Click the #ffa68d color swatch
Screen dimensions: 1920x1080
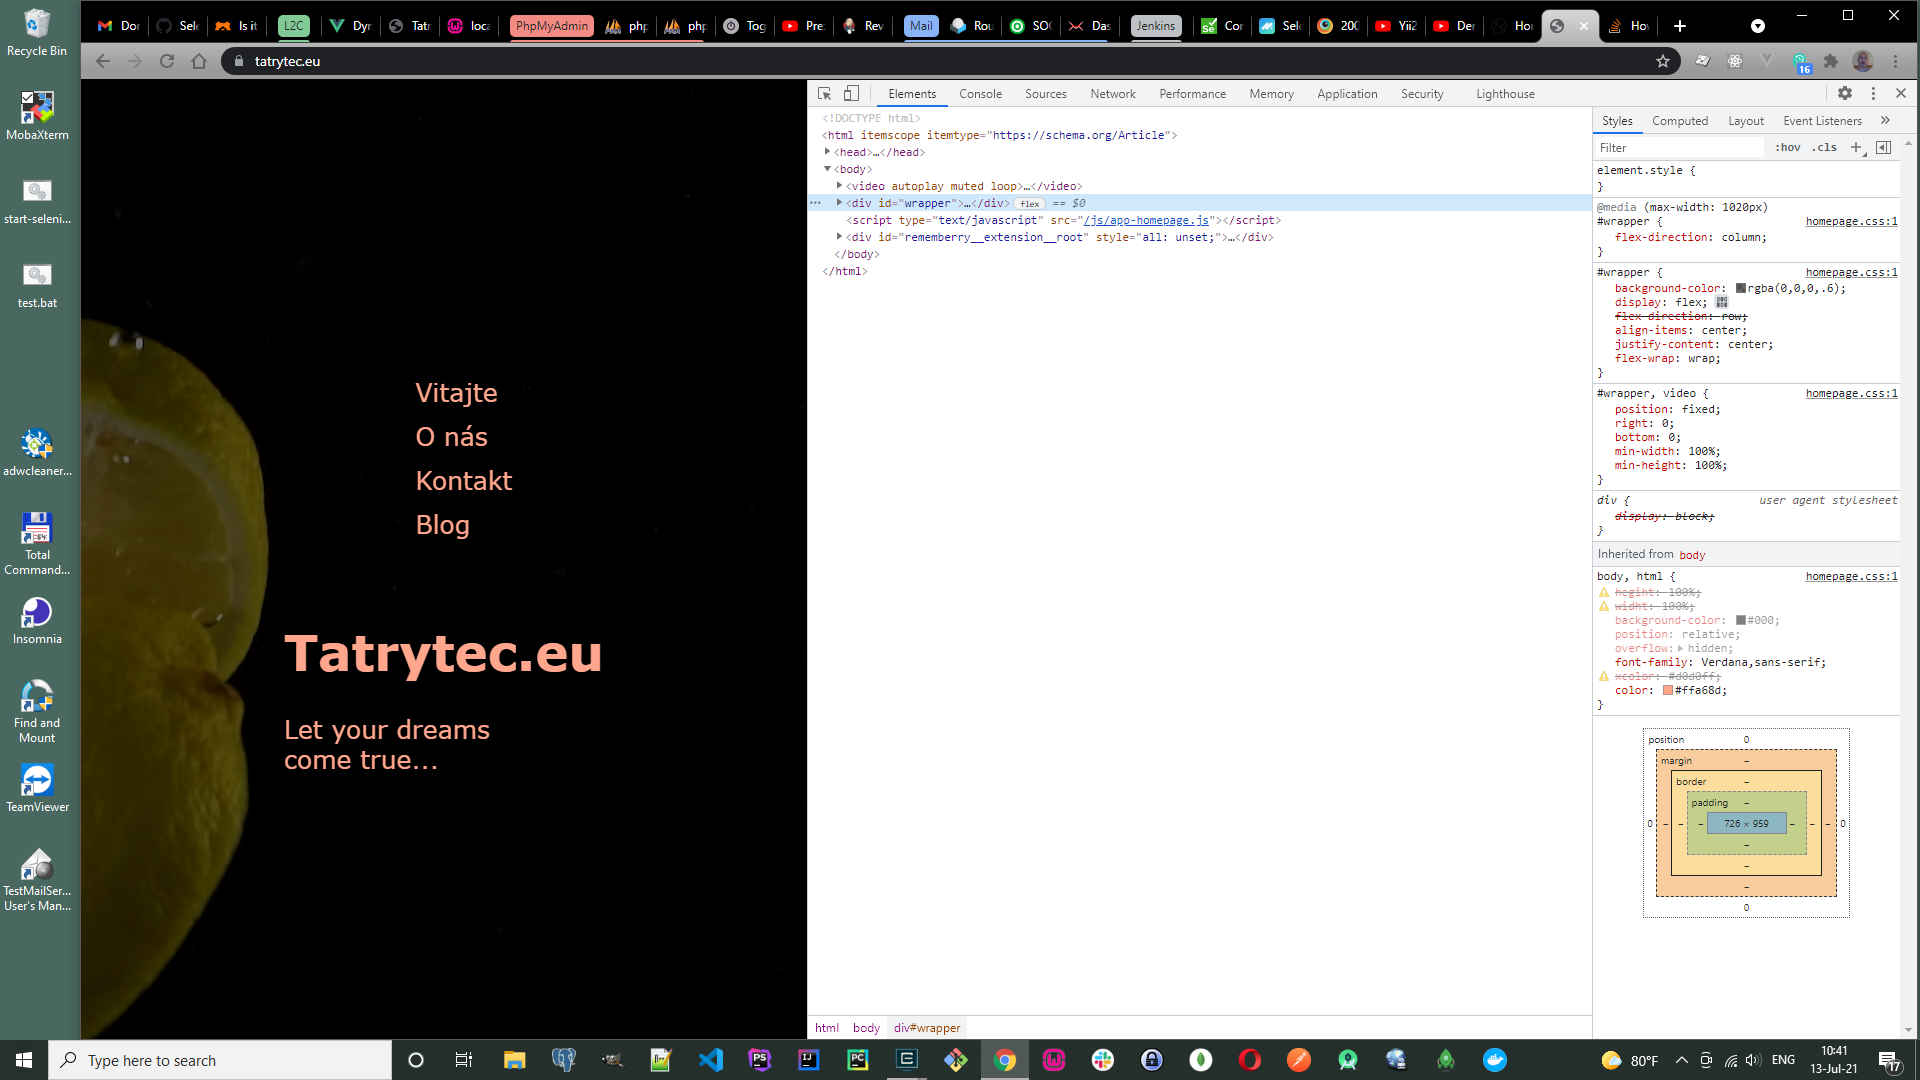(x=1668, y=690)
